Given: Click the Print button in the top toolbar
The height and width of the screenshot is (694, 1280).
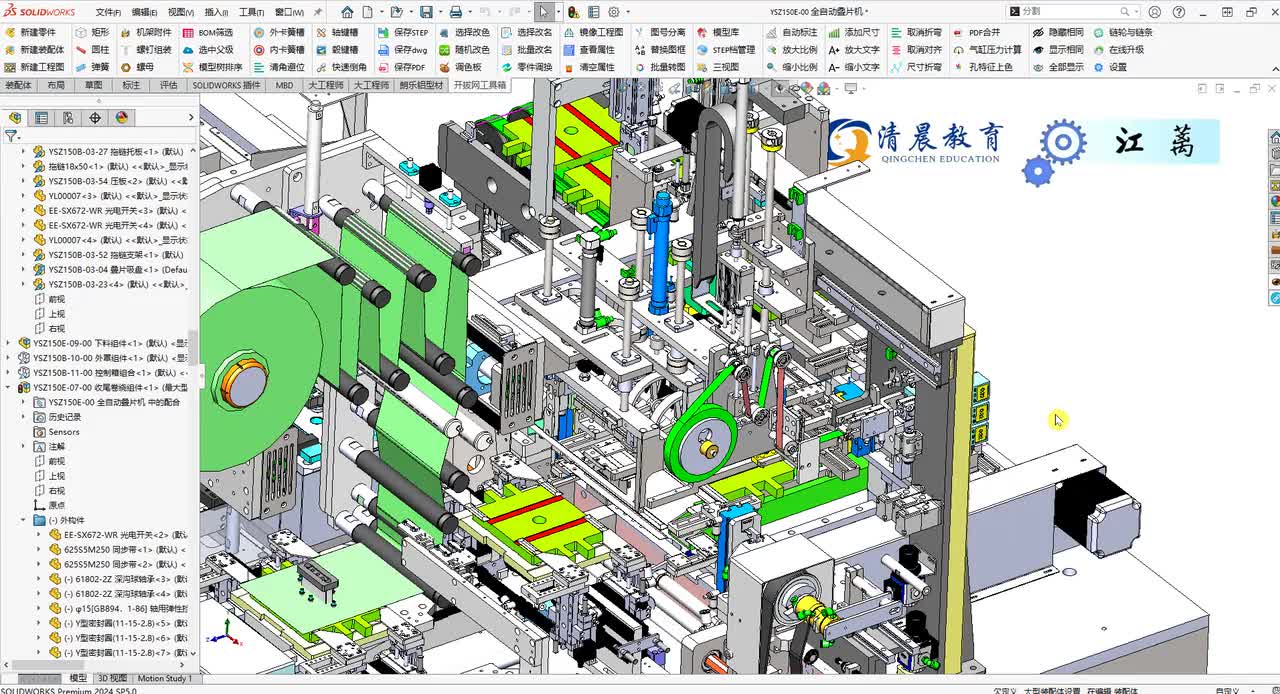Looking at the screenshot, I should point(455,12).
